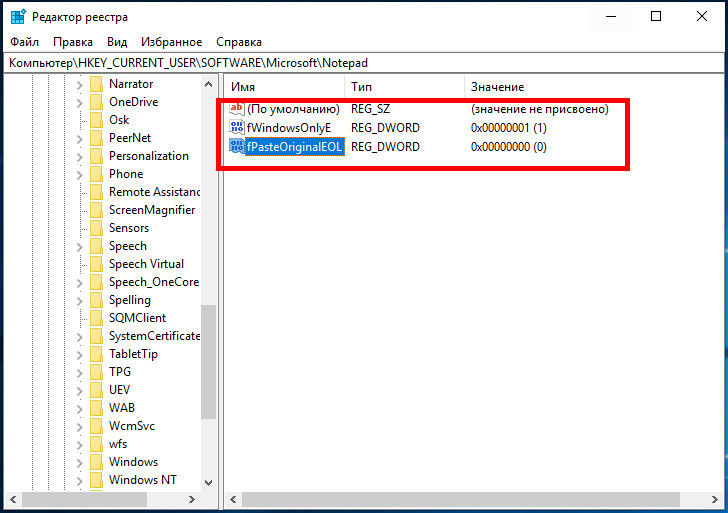Select the (По умолчанию) value name

[x=293, y=109]
